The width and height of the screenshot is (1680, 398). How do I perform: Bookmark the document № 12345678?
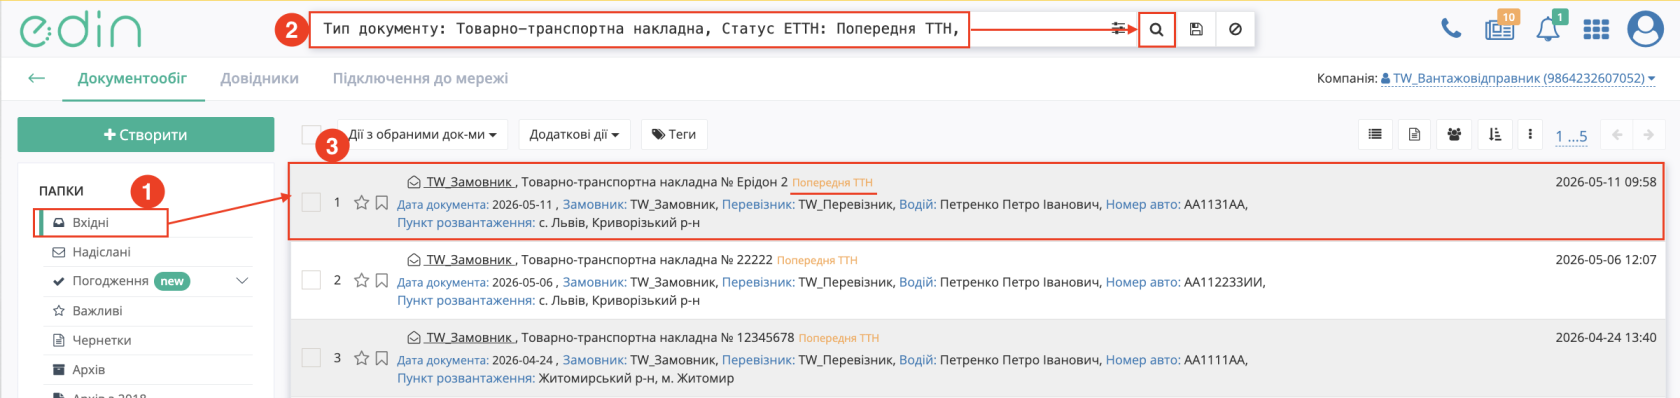pyautogui.click(x=382, y=358)
